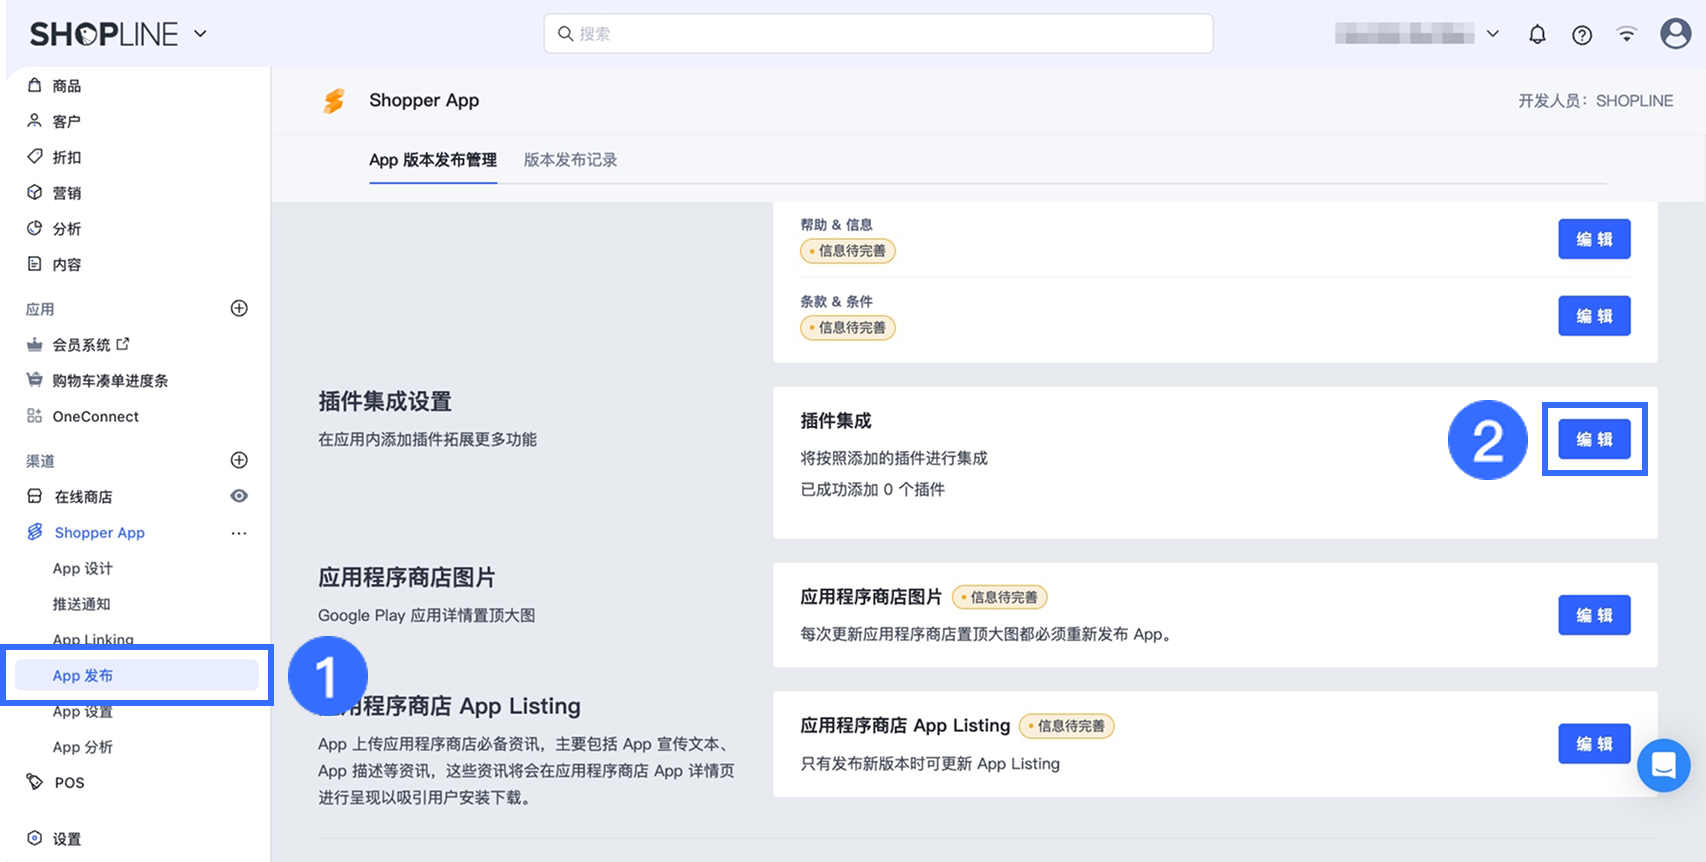Image resolution: width=1706 pixels, height=862 pixels.
Task: Click 信息待完善 badge beside App Listing
Action: (x=1066, y=726)
